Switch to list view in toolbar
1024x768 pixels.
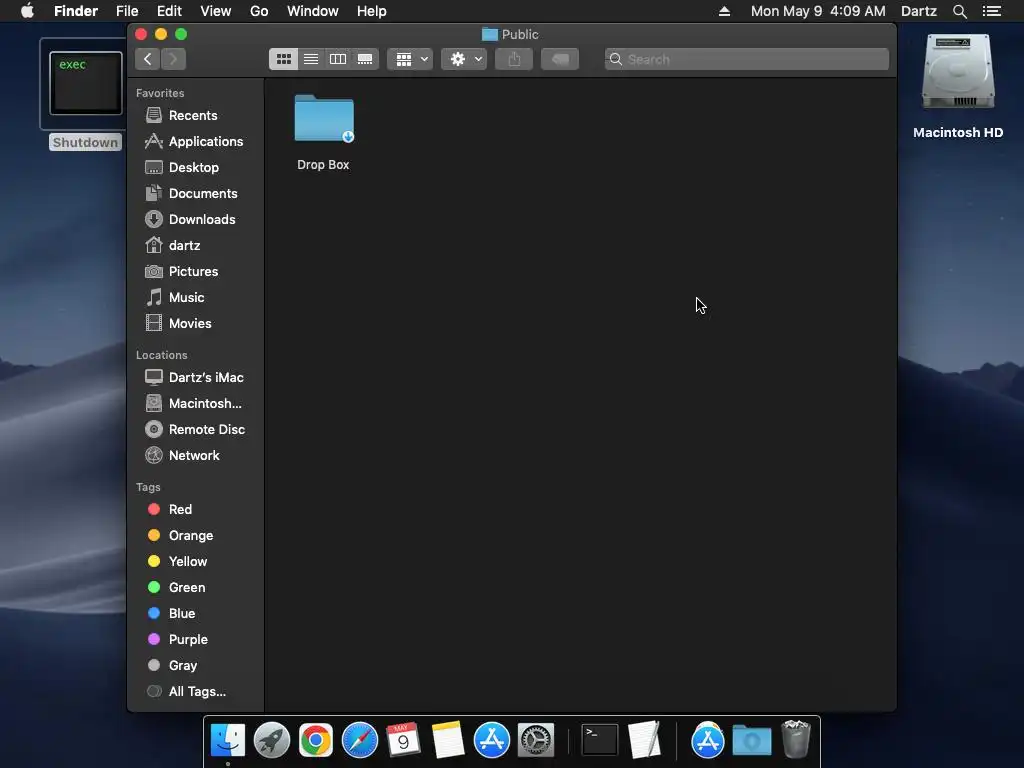click(311, 59)
